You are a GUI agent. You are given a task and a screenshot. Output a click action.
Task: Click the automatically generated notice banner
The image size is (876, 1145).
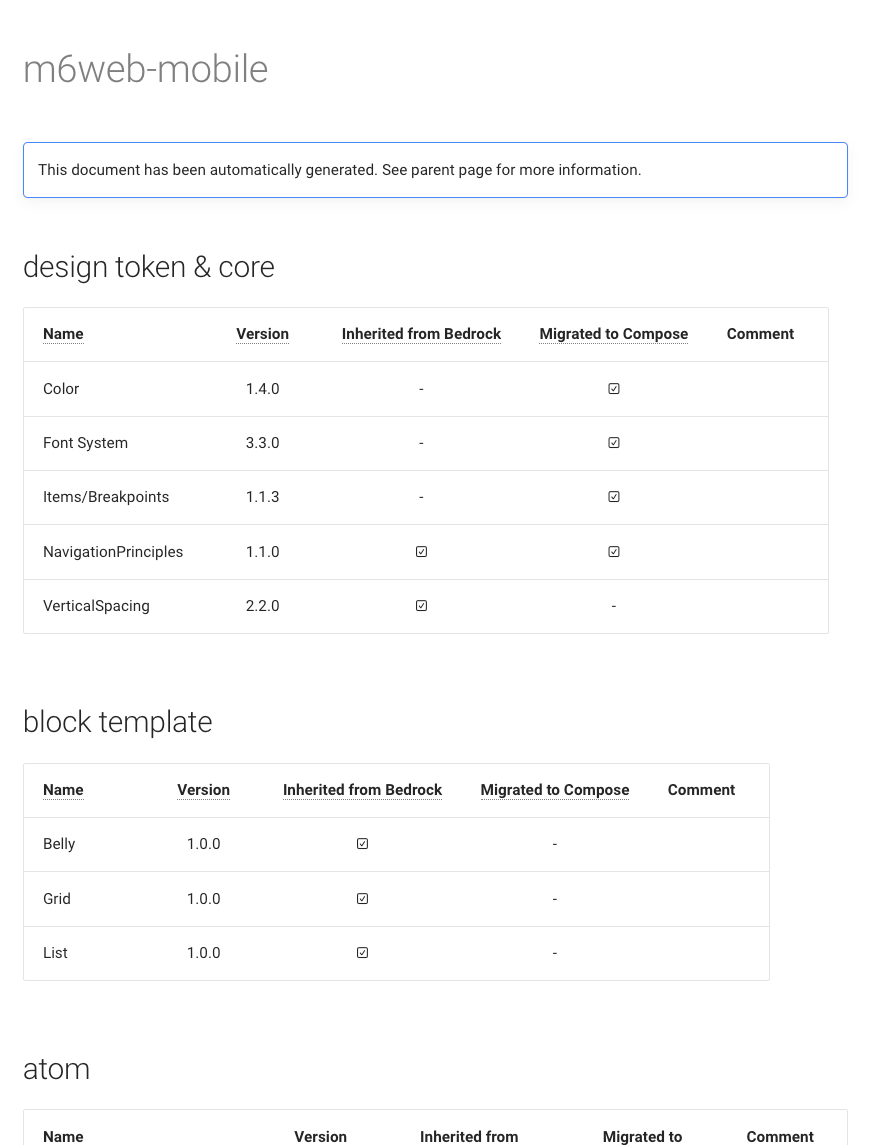(339, 170)
